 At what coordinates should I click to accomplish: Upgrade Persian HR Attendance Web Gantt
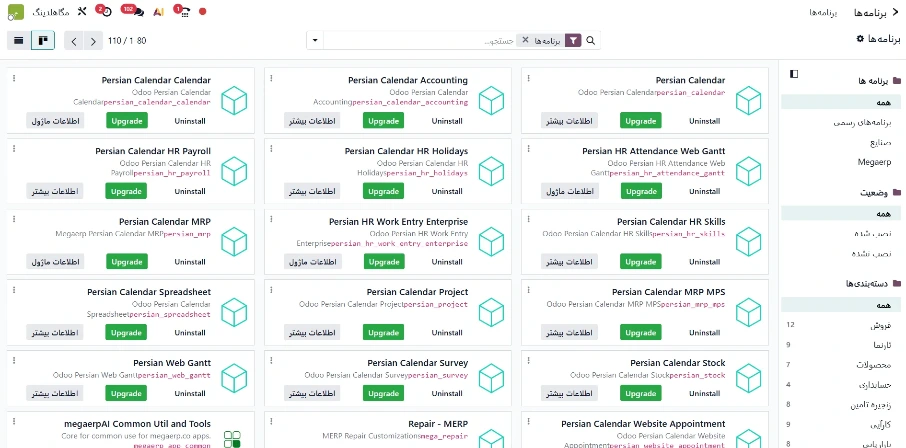point(641,191)
